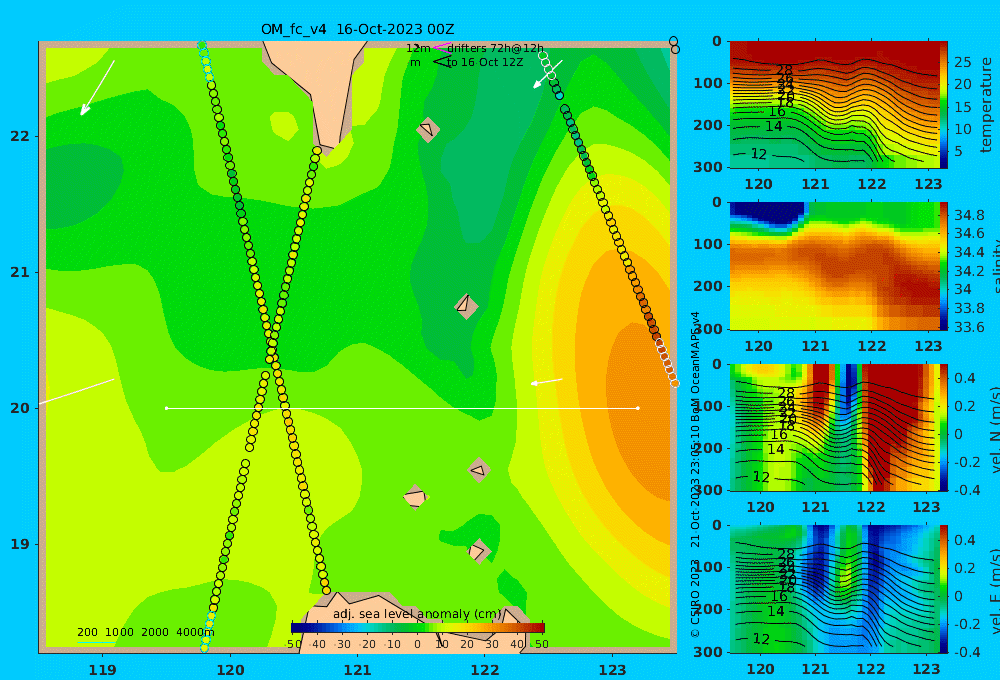Click the 'to 16 Oct 12Z' legend text
1000x680 pixels.
[485, 62]
